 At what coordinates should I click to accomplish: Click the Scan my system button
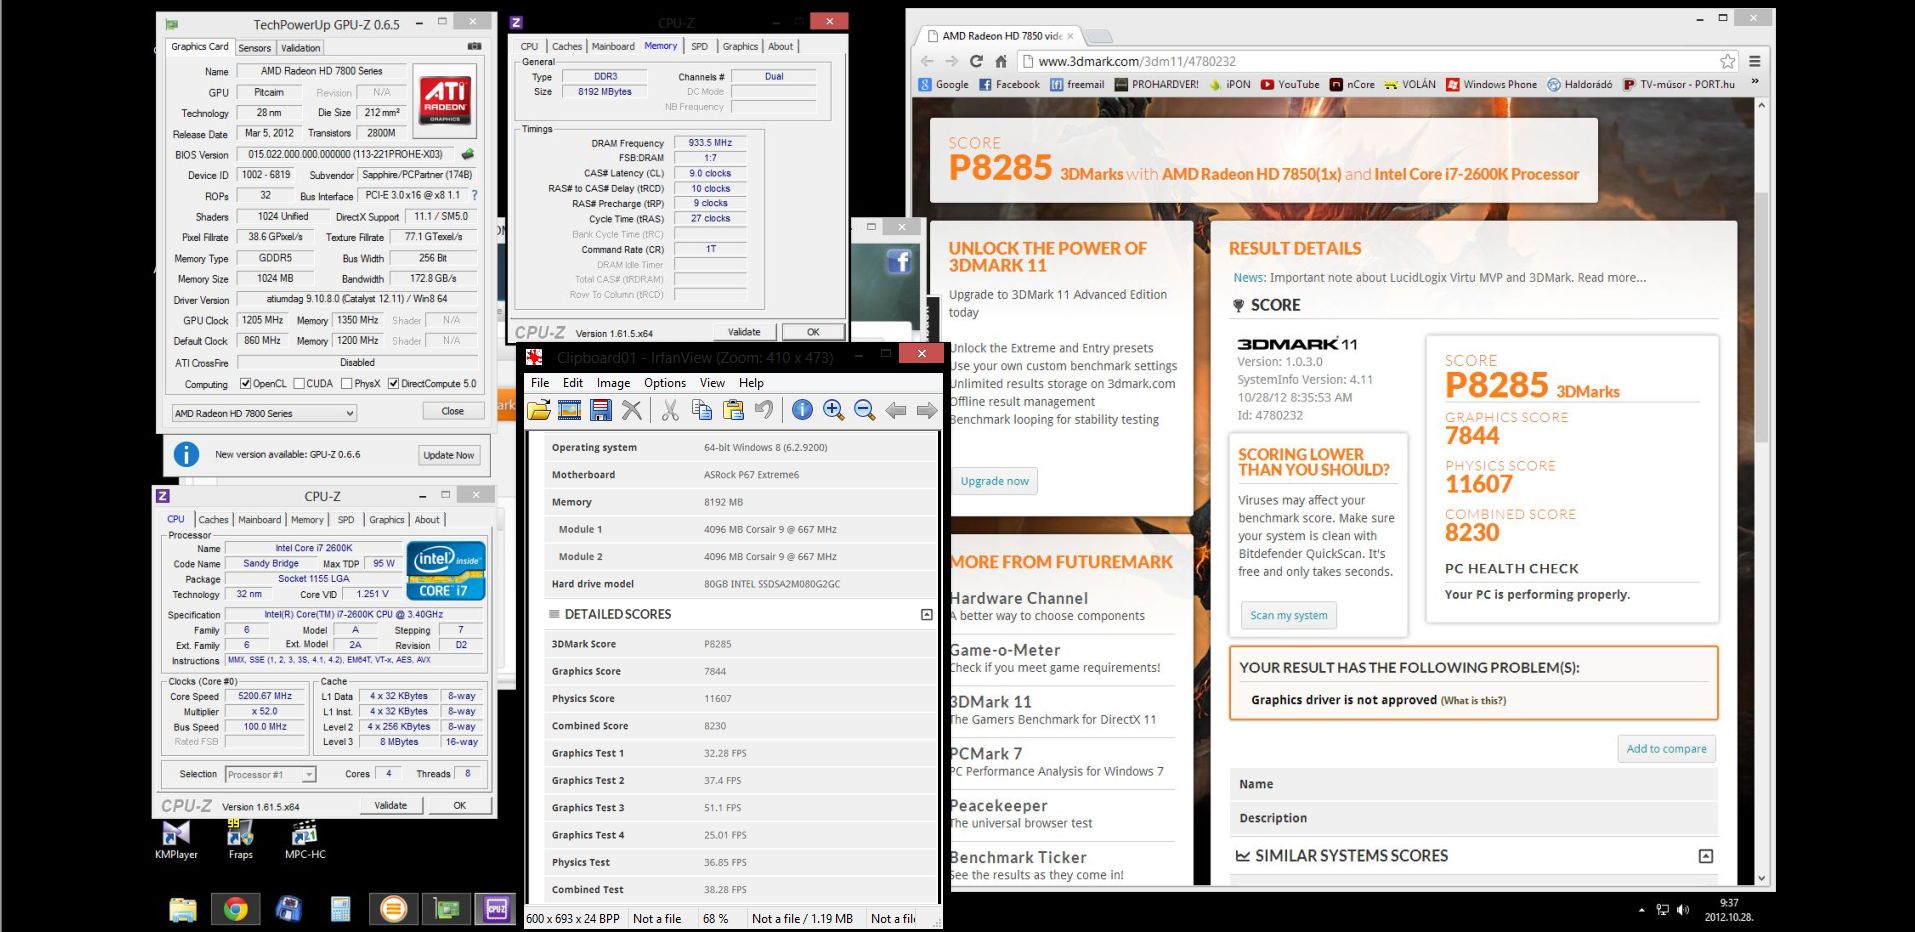[x=1288, y=615]
